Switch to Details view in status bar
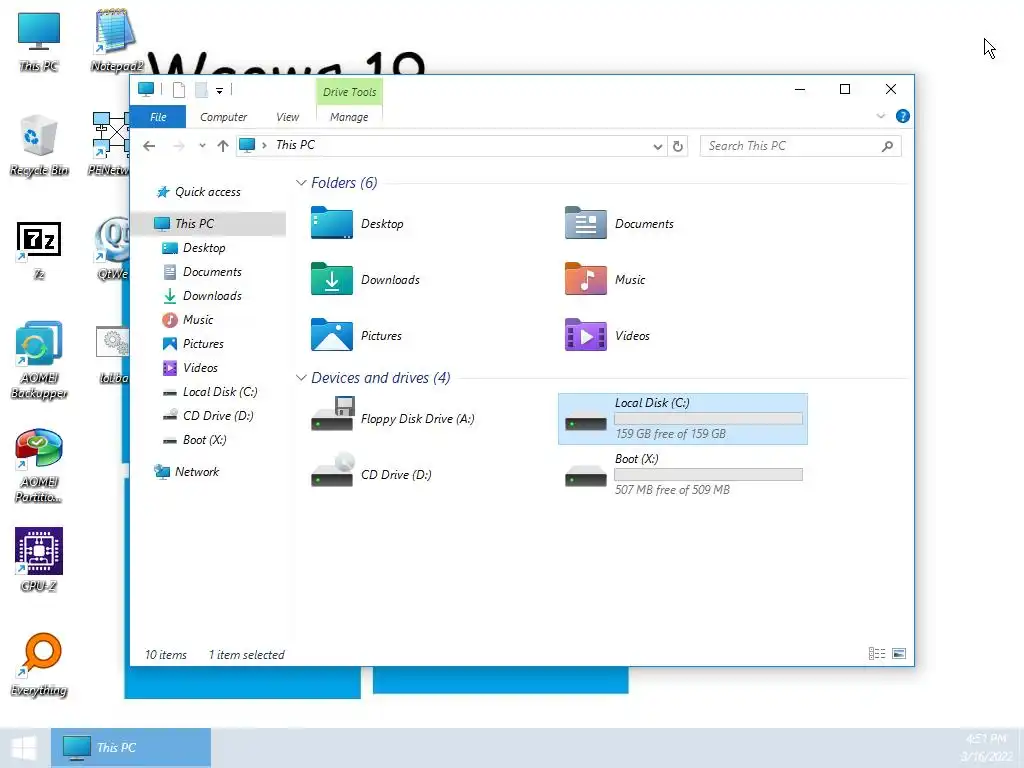This screenshot has height=768, width=1024. [876, 654]
